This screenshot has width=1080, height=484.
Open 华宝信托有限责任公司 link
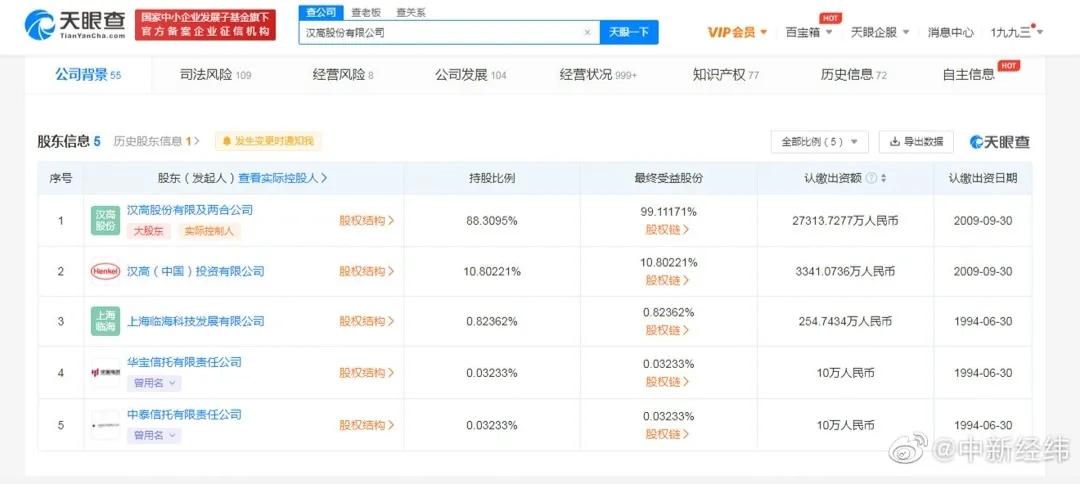[185, 362]
